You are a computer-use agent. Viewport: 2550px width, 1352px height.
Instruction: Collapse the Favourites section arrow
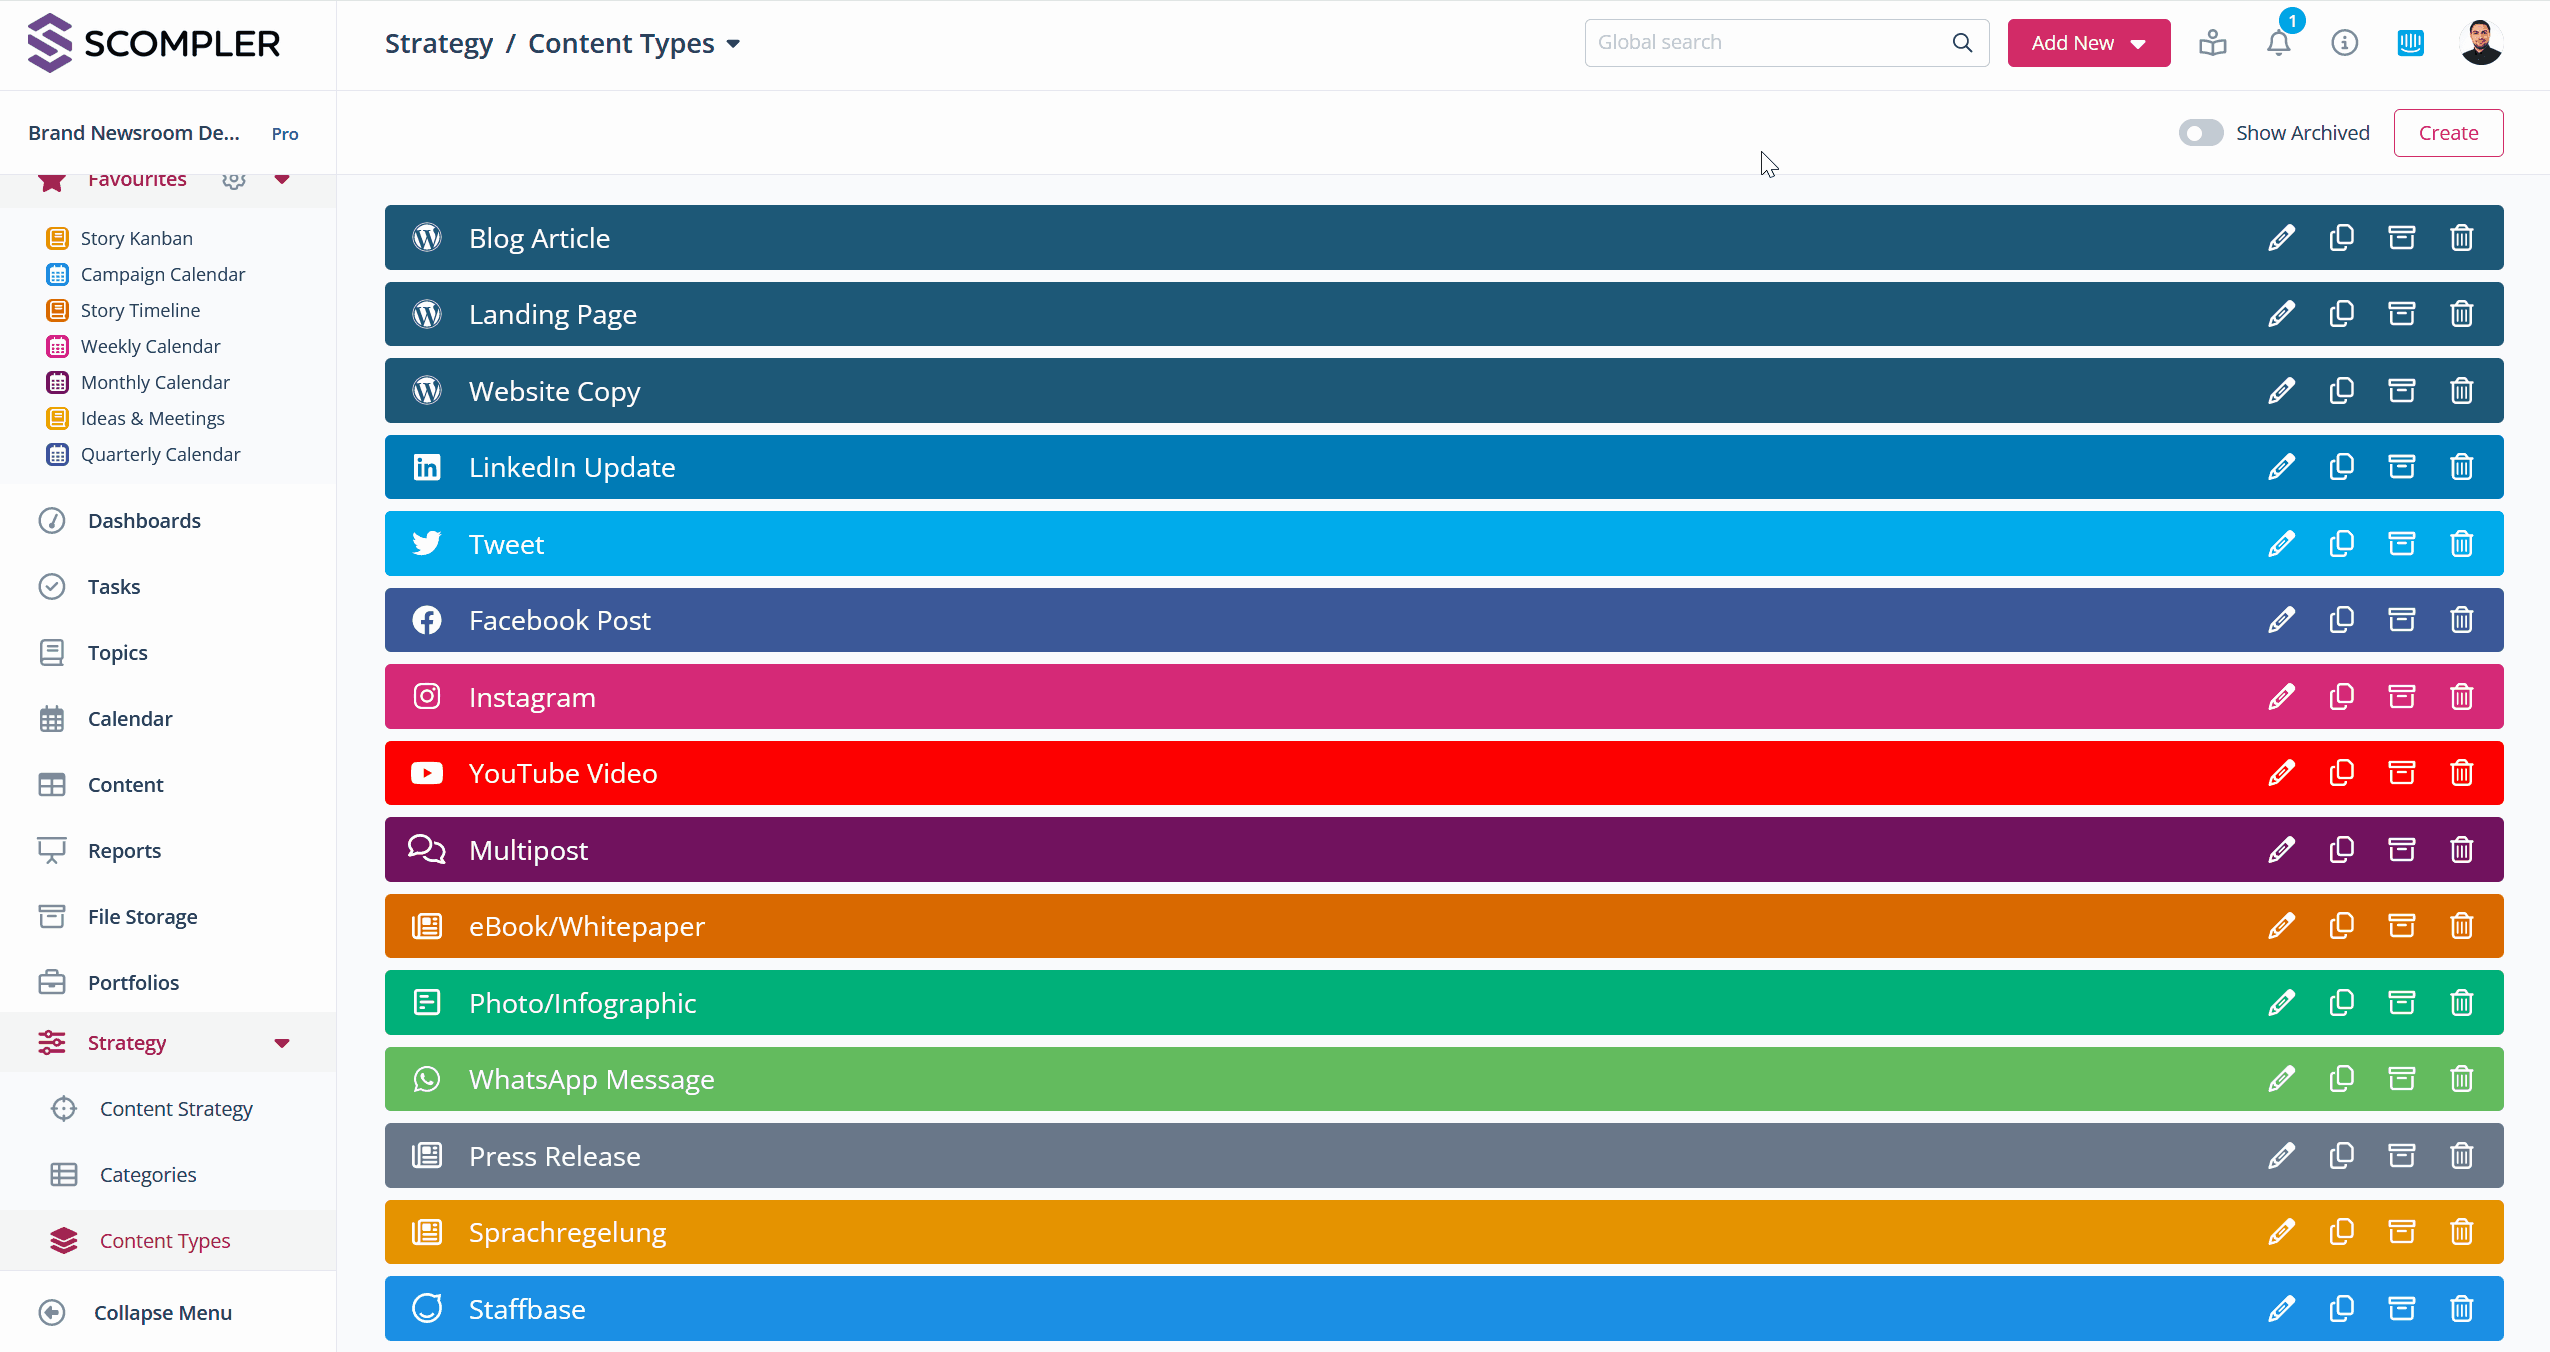click(x=282, y=180)
